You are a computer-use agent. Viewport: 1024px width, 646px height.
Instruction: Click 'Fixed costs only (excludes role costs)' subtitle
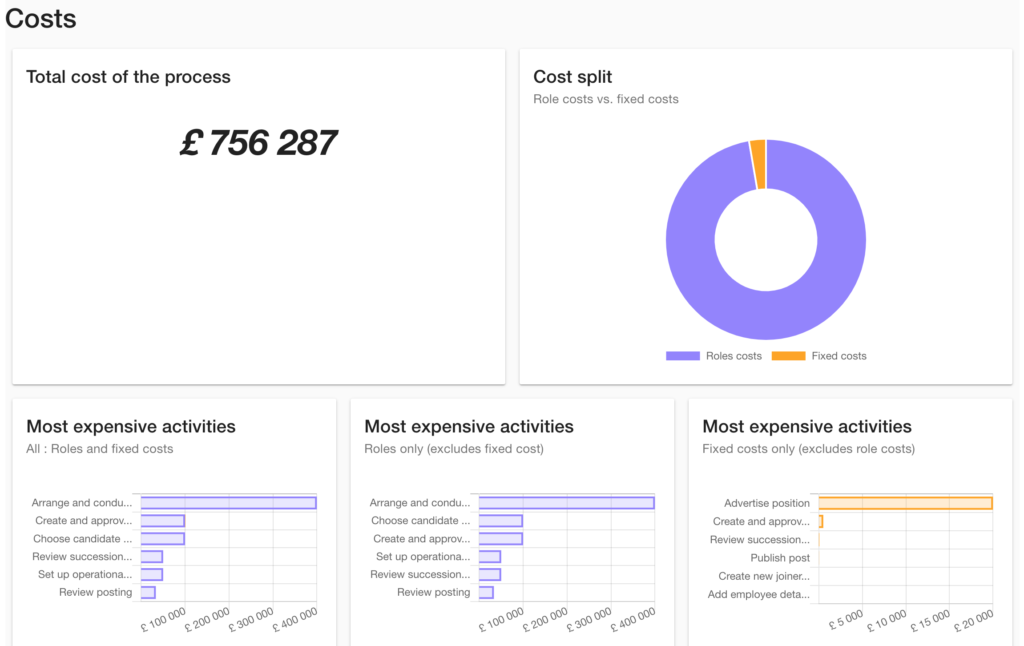(808, 449)
